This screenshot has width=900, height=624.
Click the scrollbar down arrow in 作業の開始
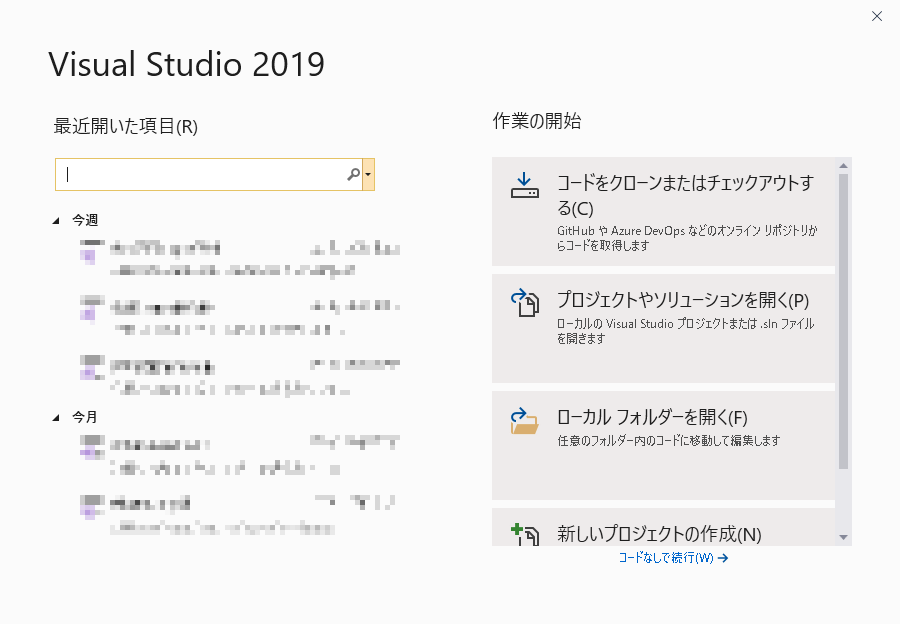[843, 538]
